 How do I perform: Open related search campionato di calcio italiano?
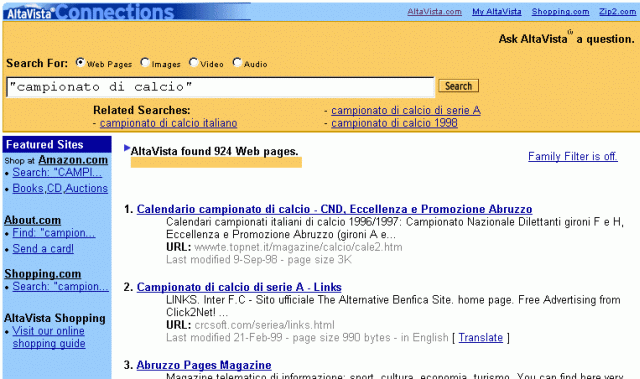click(x=169, y=123)
